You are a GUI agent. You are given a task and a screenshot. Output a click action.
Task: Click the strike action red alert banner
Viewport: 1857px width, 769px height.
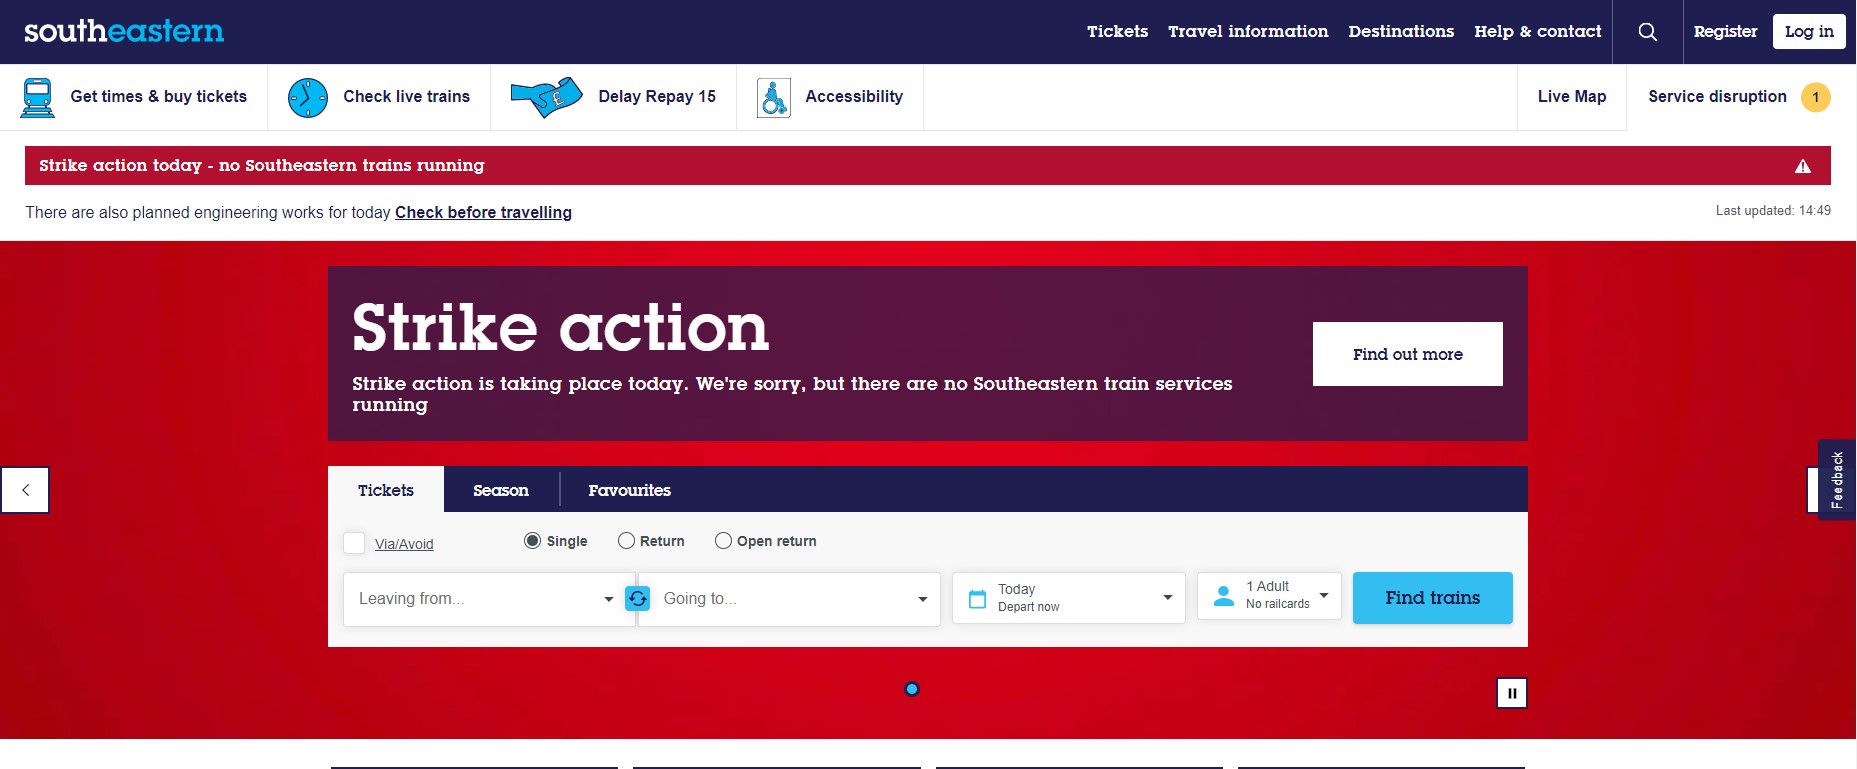pos(928,166)
